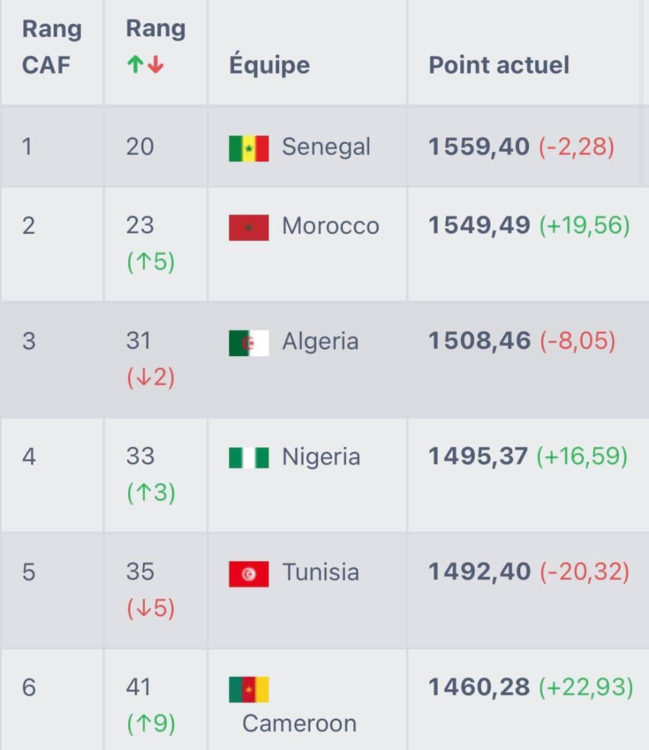The image size is (649, 750).
Task: Open the Nigeria team name
Action: [x=321, y=457]
